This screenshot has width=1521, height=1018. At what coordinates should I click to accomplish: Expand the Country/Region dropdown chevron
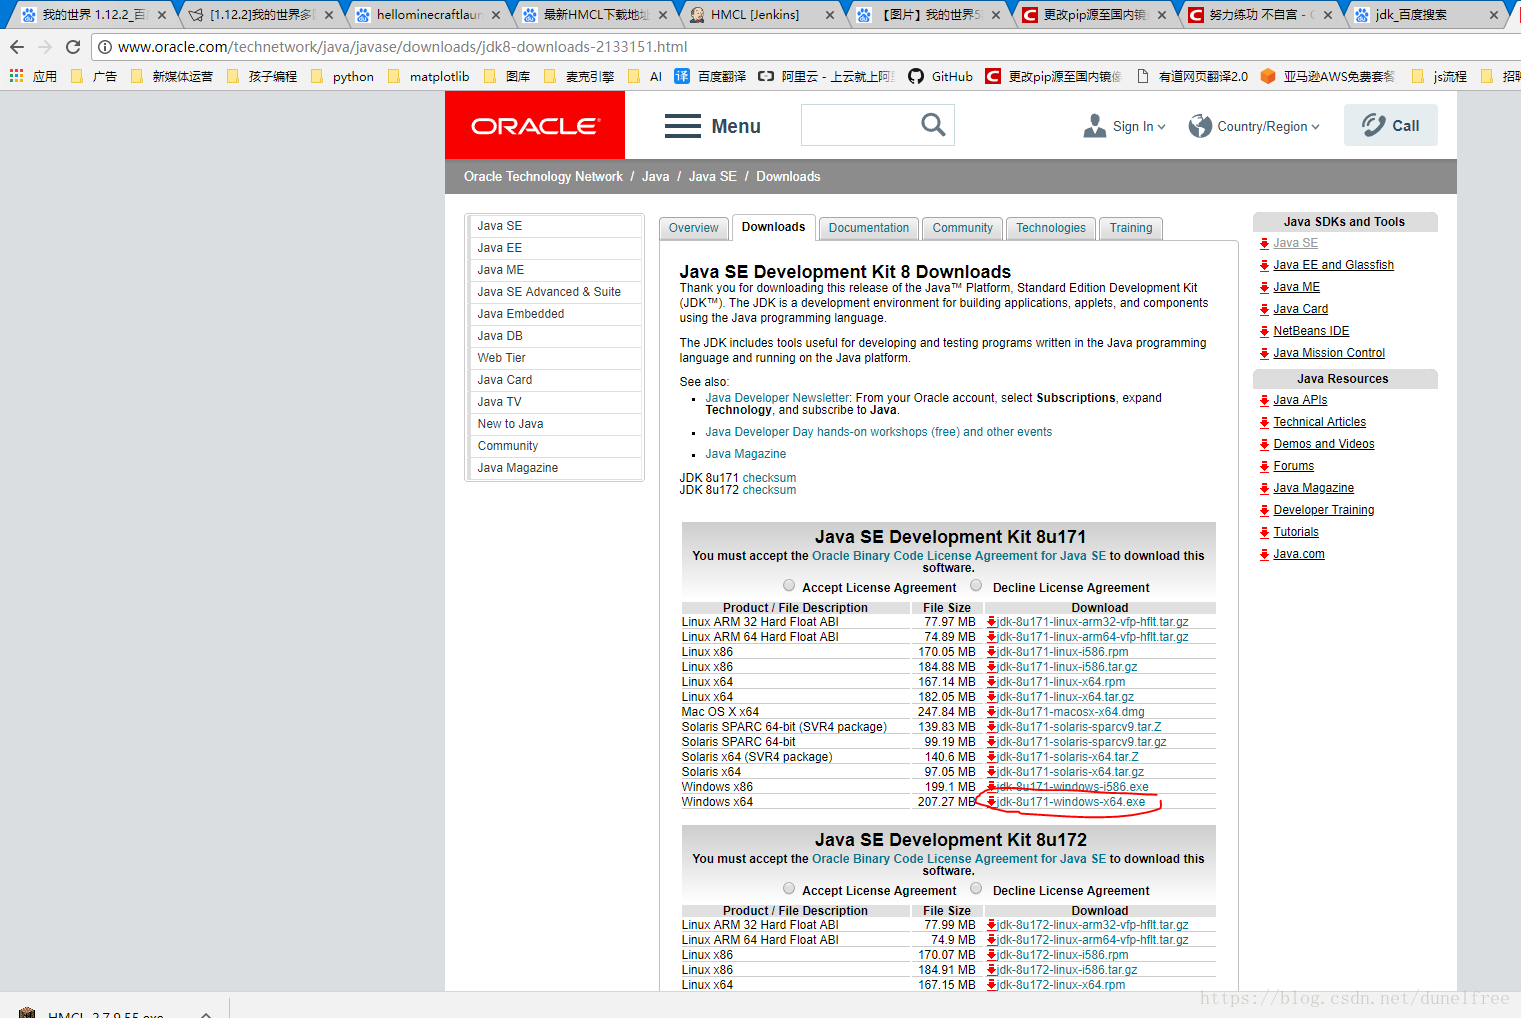(x=1315, y=127)
